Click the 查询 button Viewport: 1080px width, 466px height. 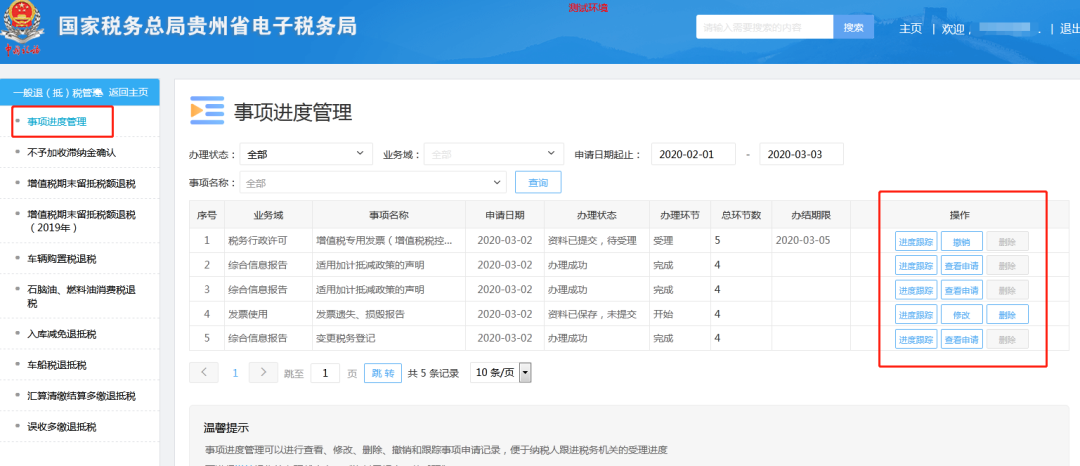coord(538,182)
